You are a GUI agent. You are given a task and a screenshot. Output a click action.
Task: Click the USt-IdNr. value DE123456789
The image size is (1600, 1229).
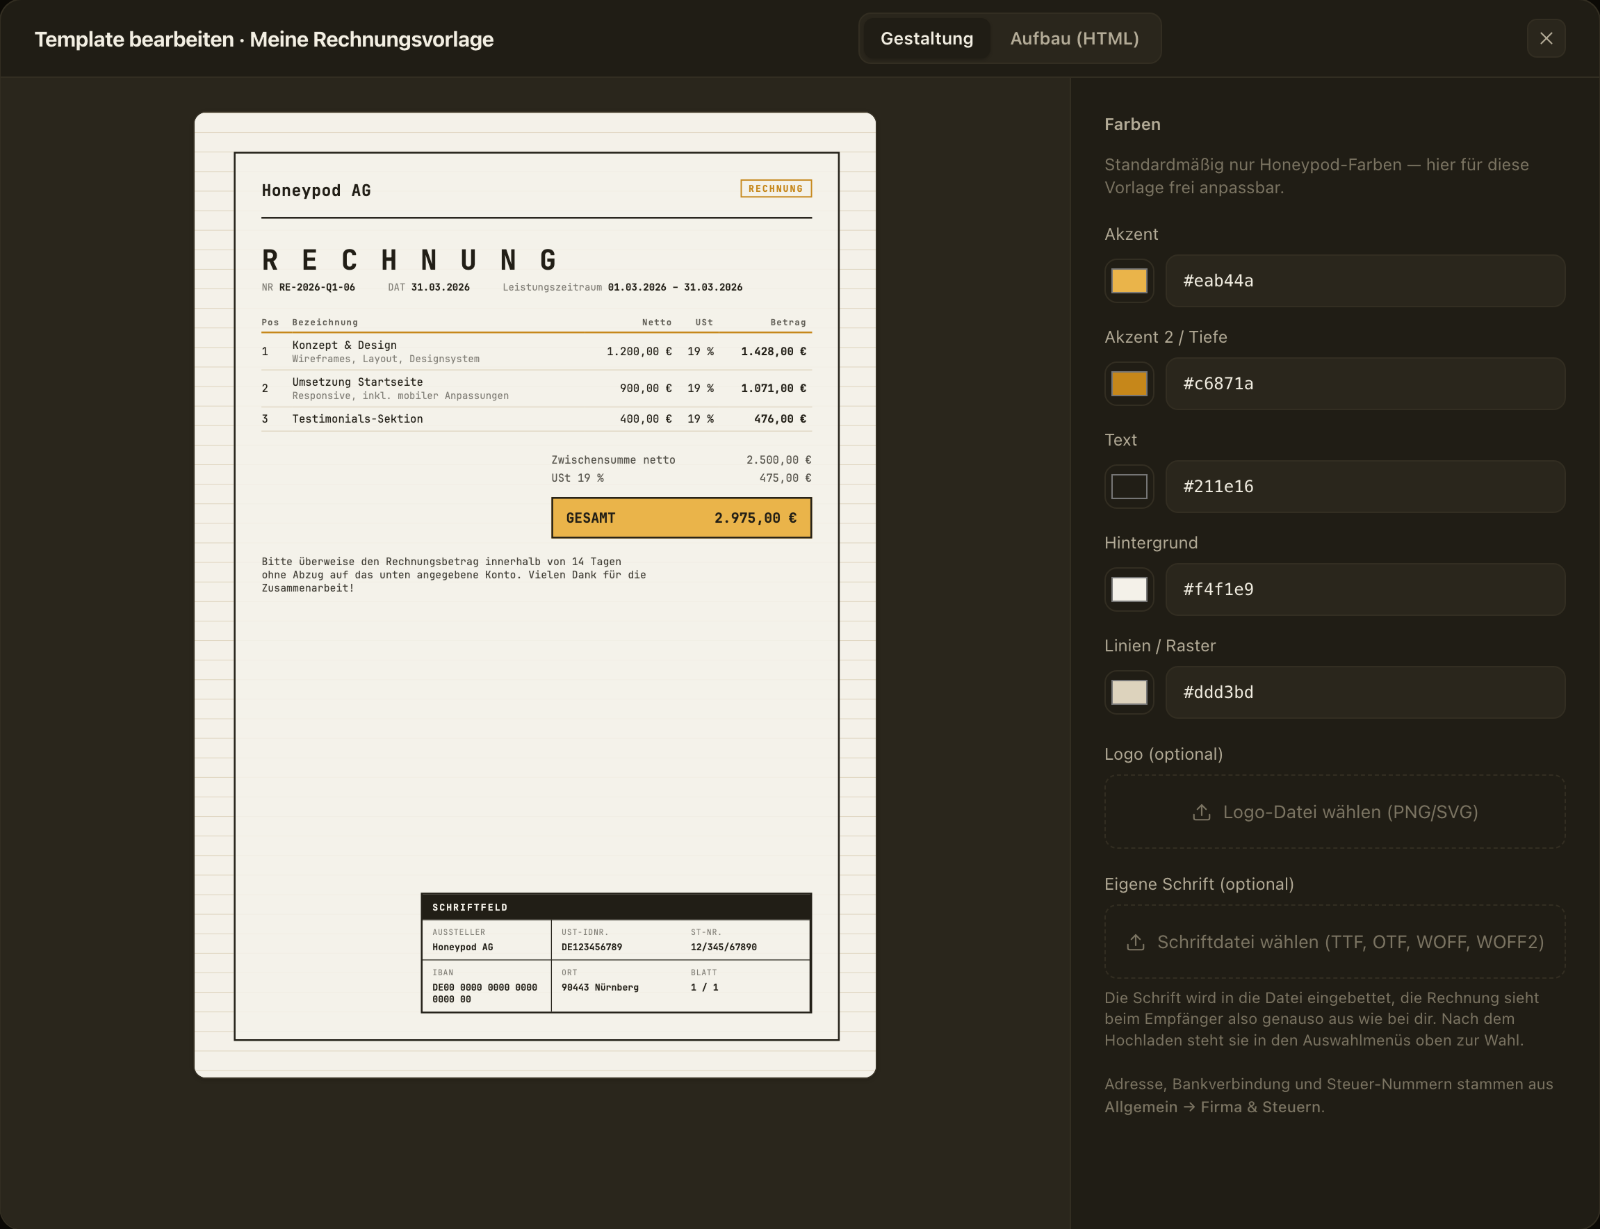[592, 947]
